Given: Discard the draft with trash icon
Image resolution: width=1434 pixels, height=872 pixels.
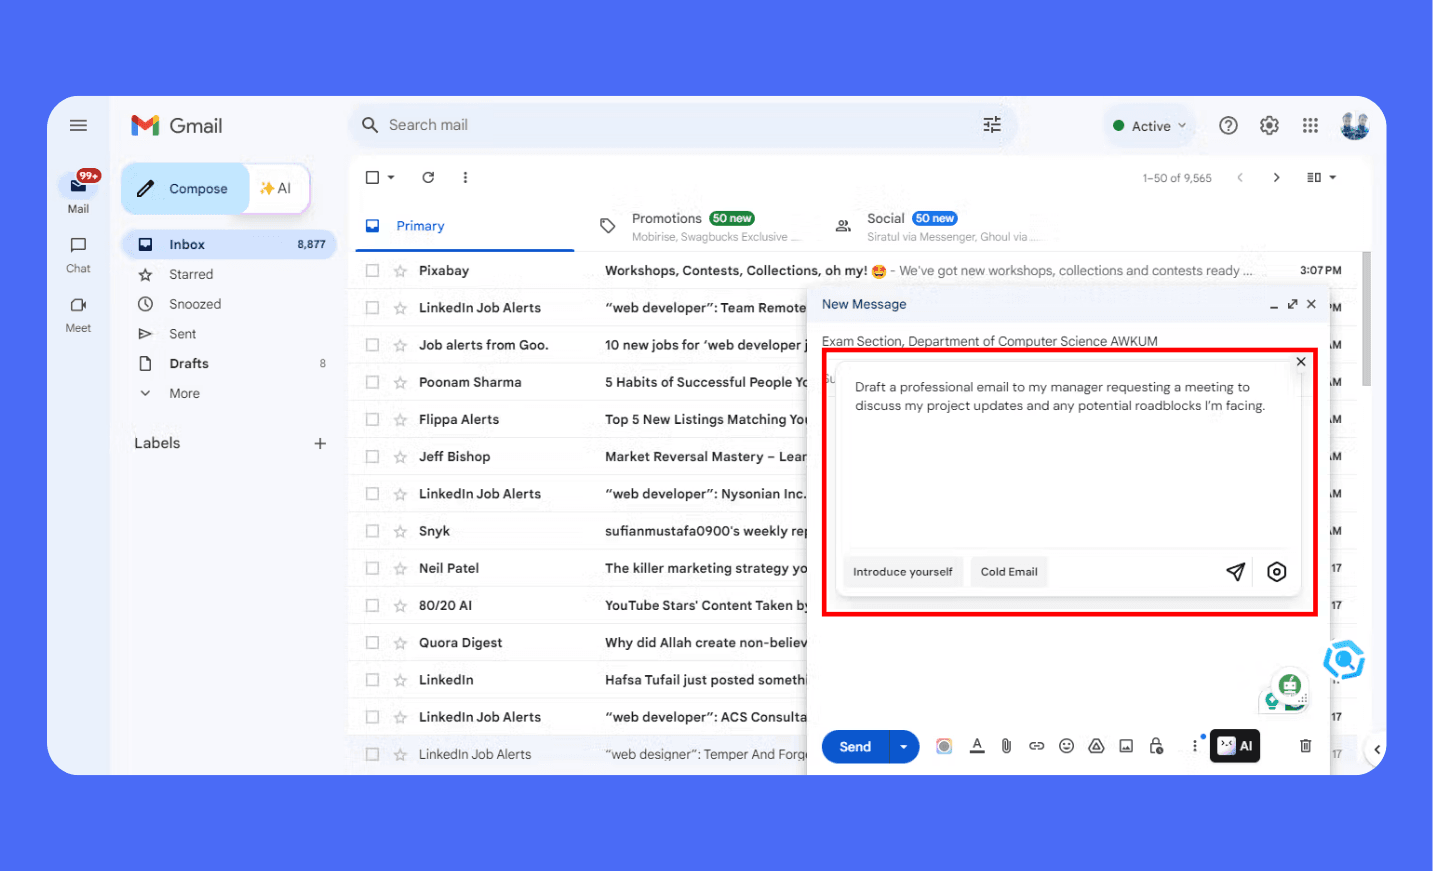Looking at the screenshot, I should tap(1305, 746).
